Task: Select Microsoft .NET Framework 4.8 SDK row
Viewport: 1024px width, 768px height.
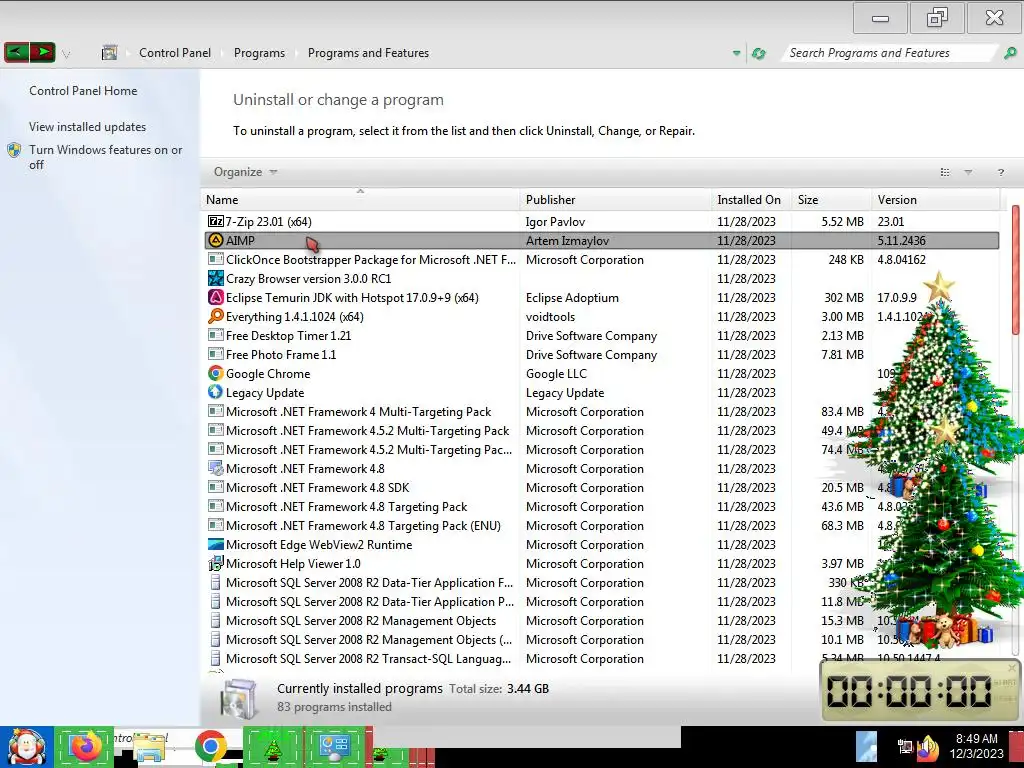Action: click(x=601, y=487)
